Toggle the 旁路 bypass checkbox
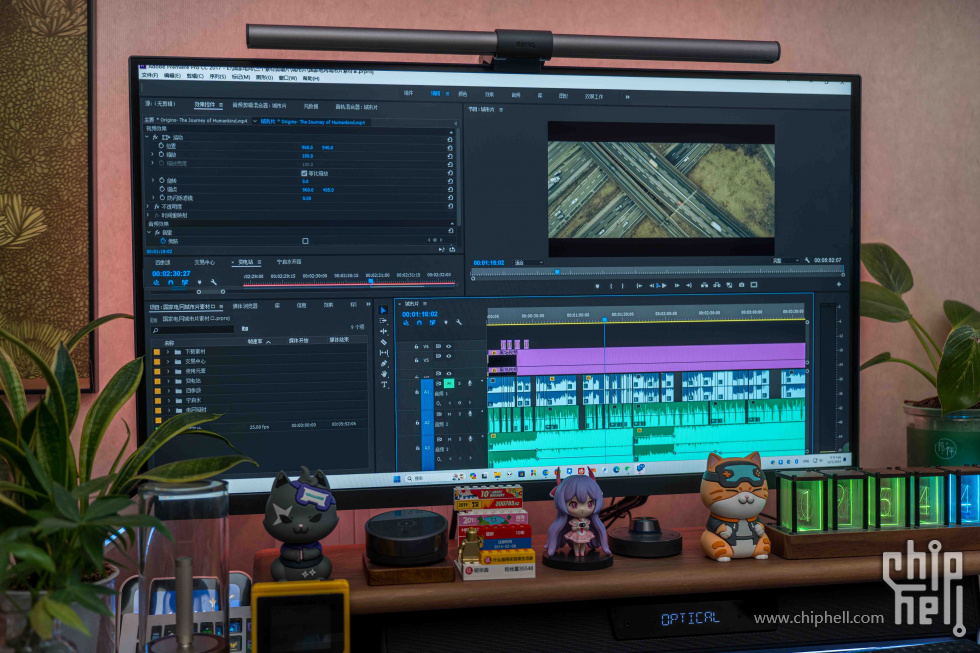980x653 pixels. (x=305, y=241)
